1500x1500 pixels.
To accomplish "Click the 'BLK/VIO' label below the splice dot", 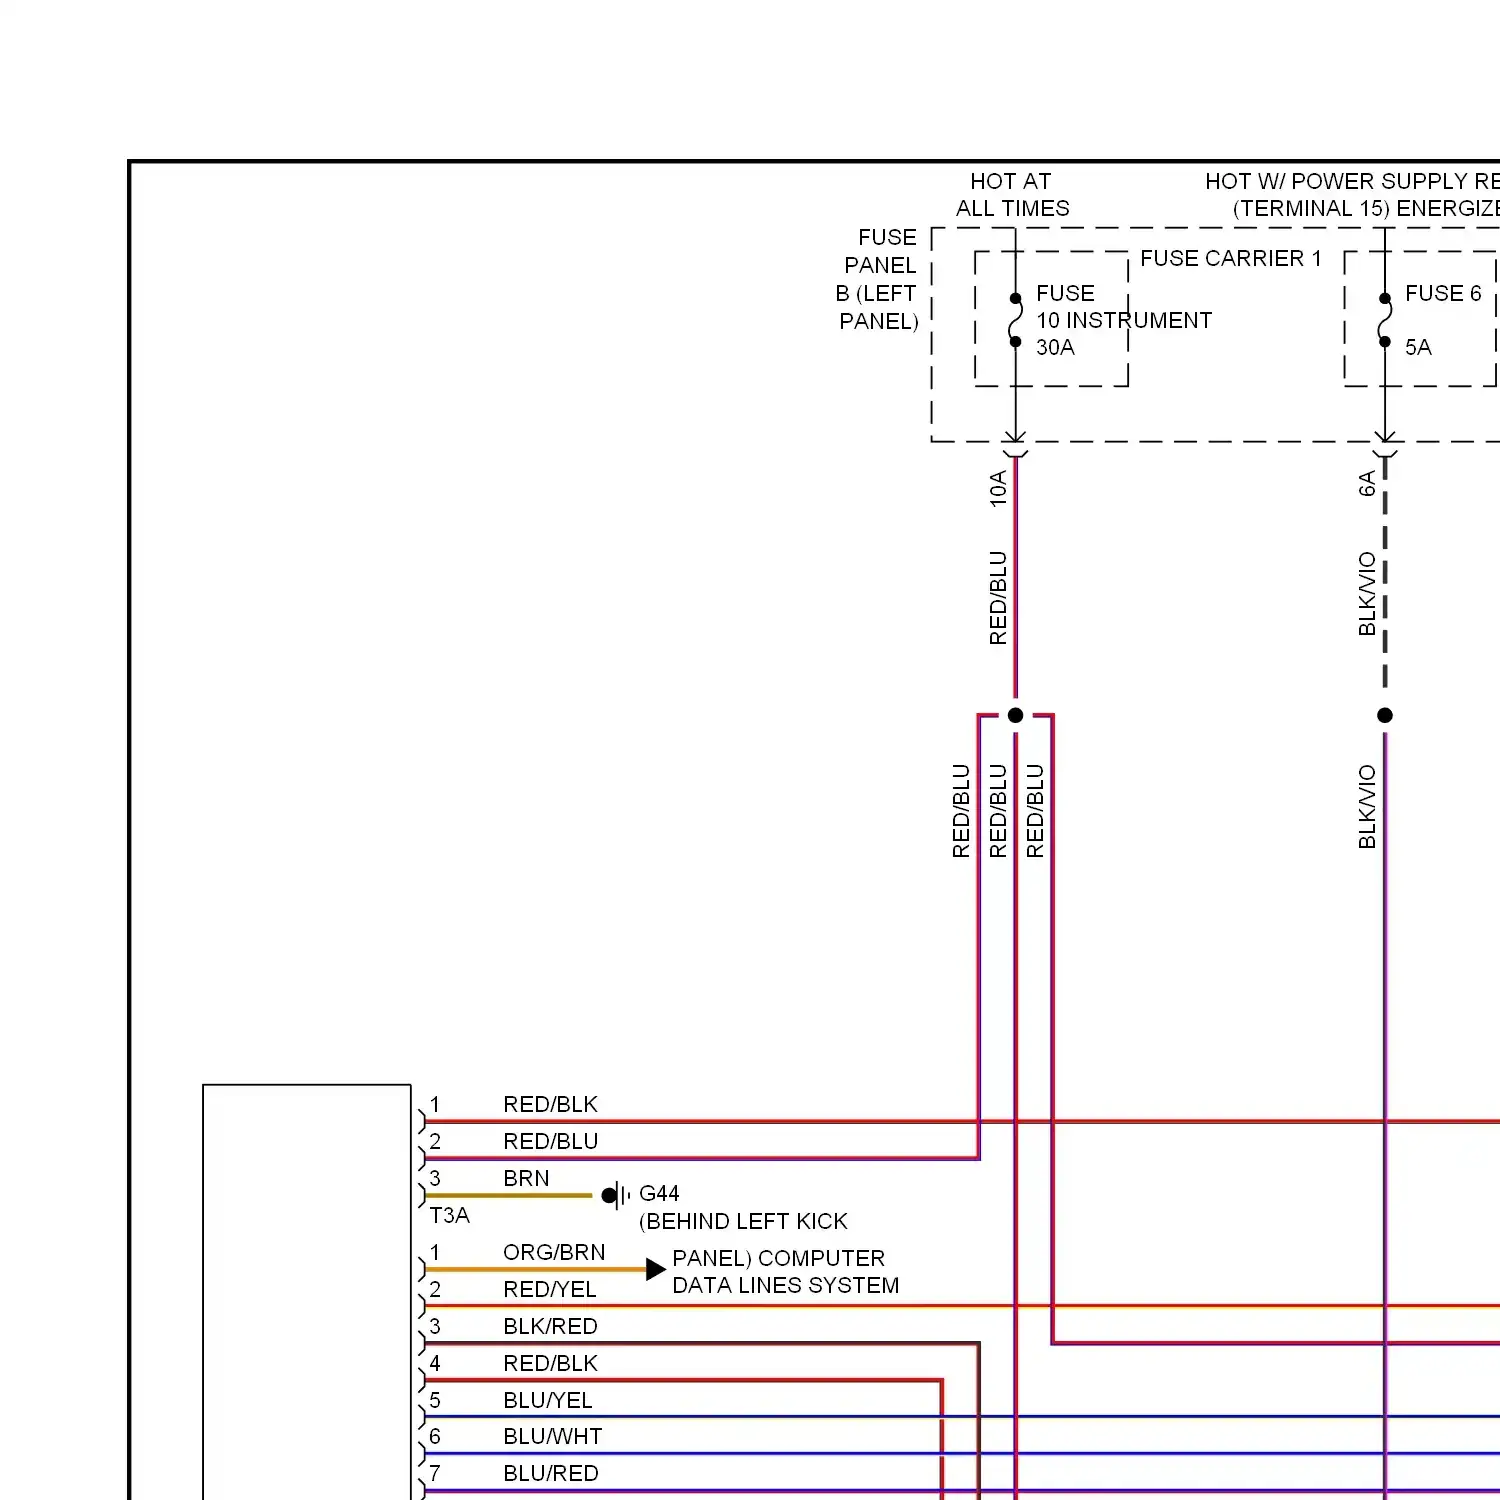I will 1367,806.
